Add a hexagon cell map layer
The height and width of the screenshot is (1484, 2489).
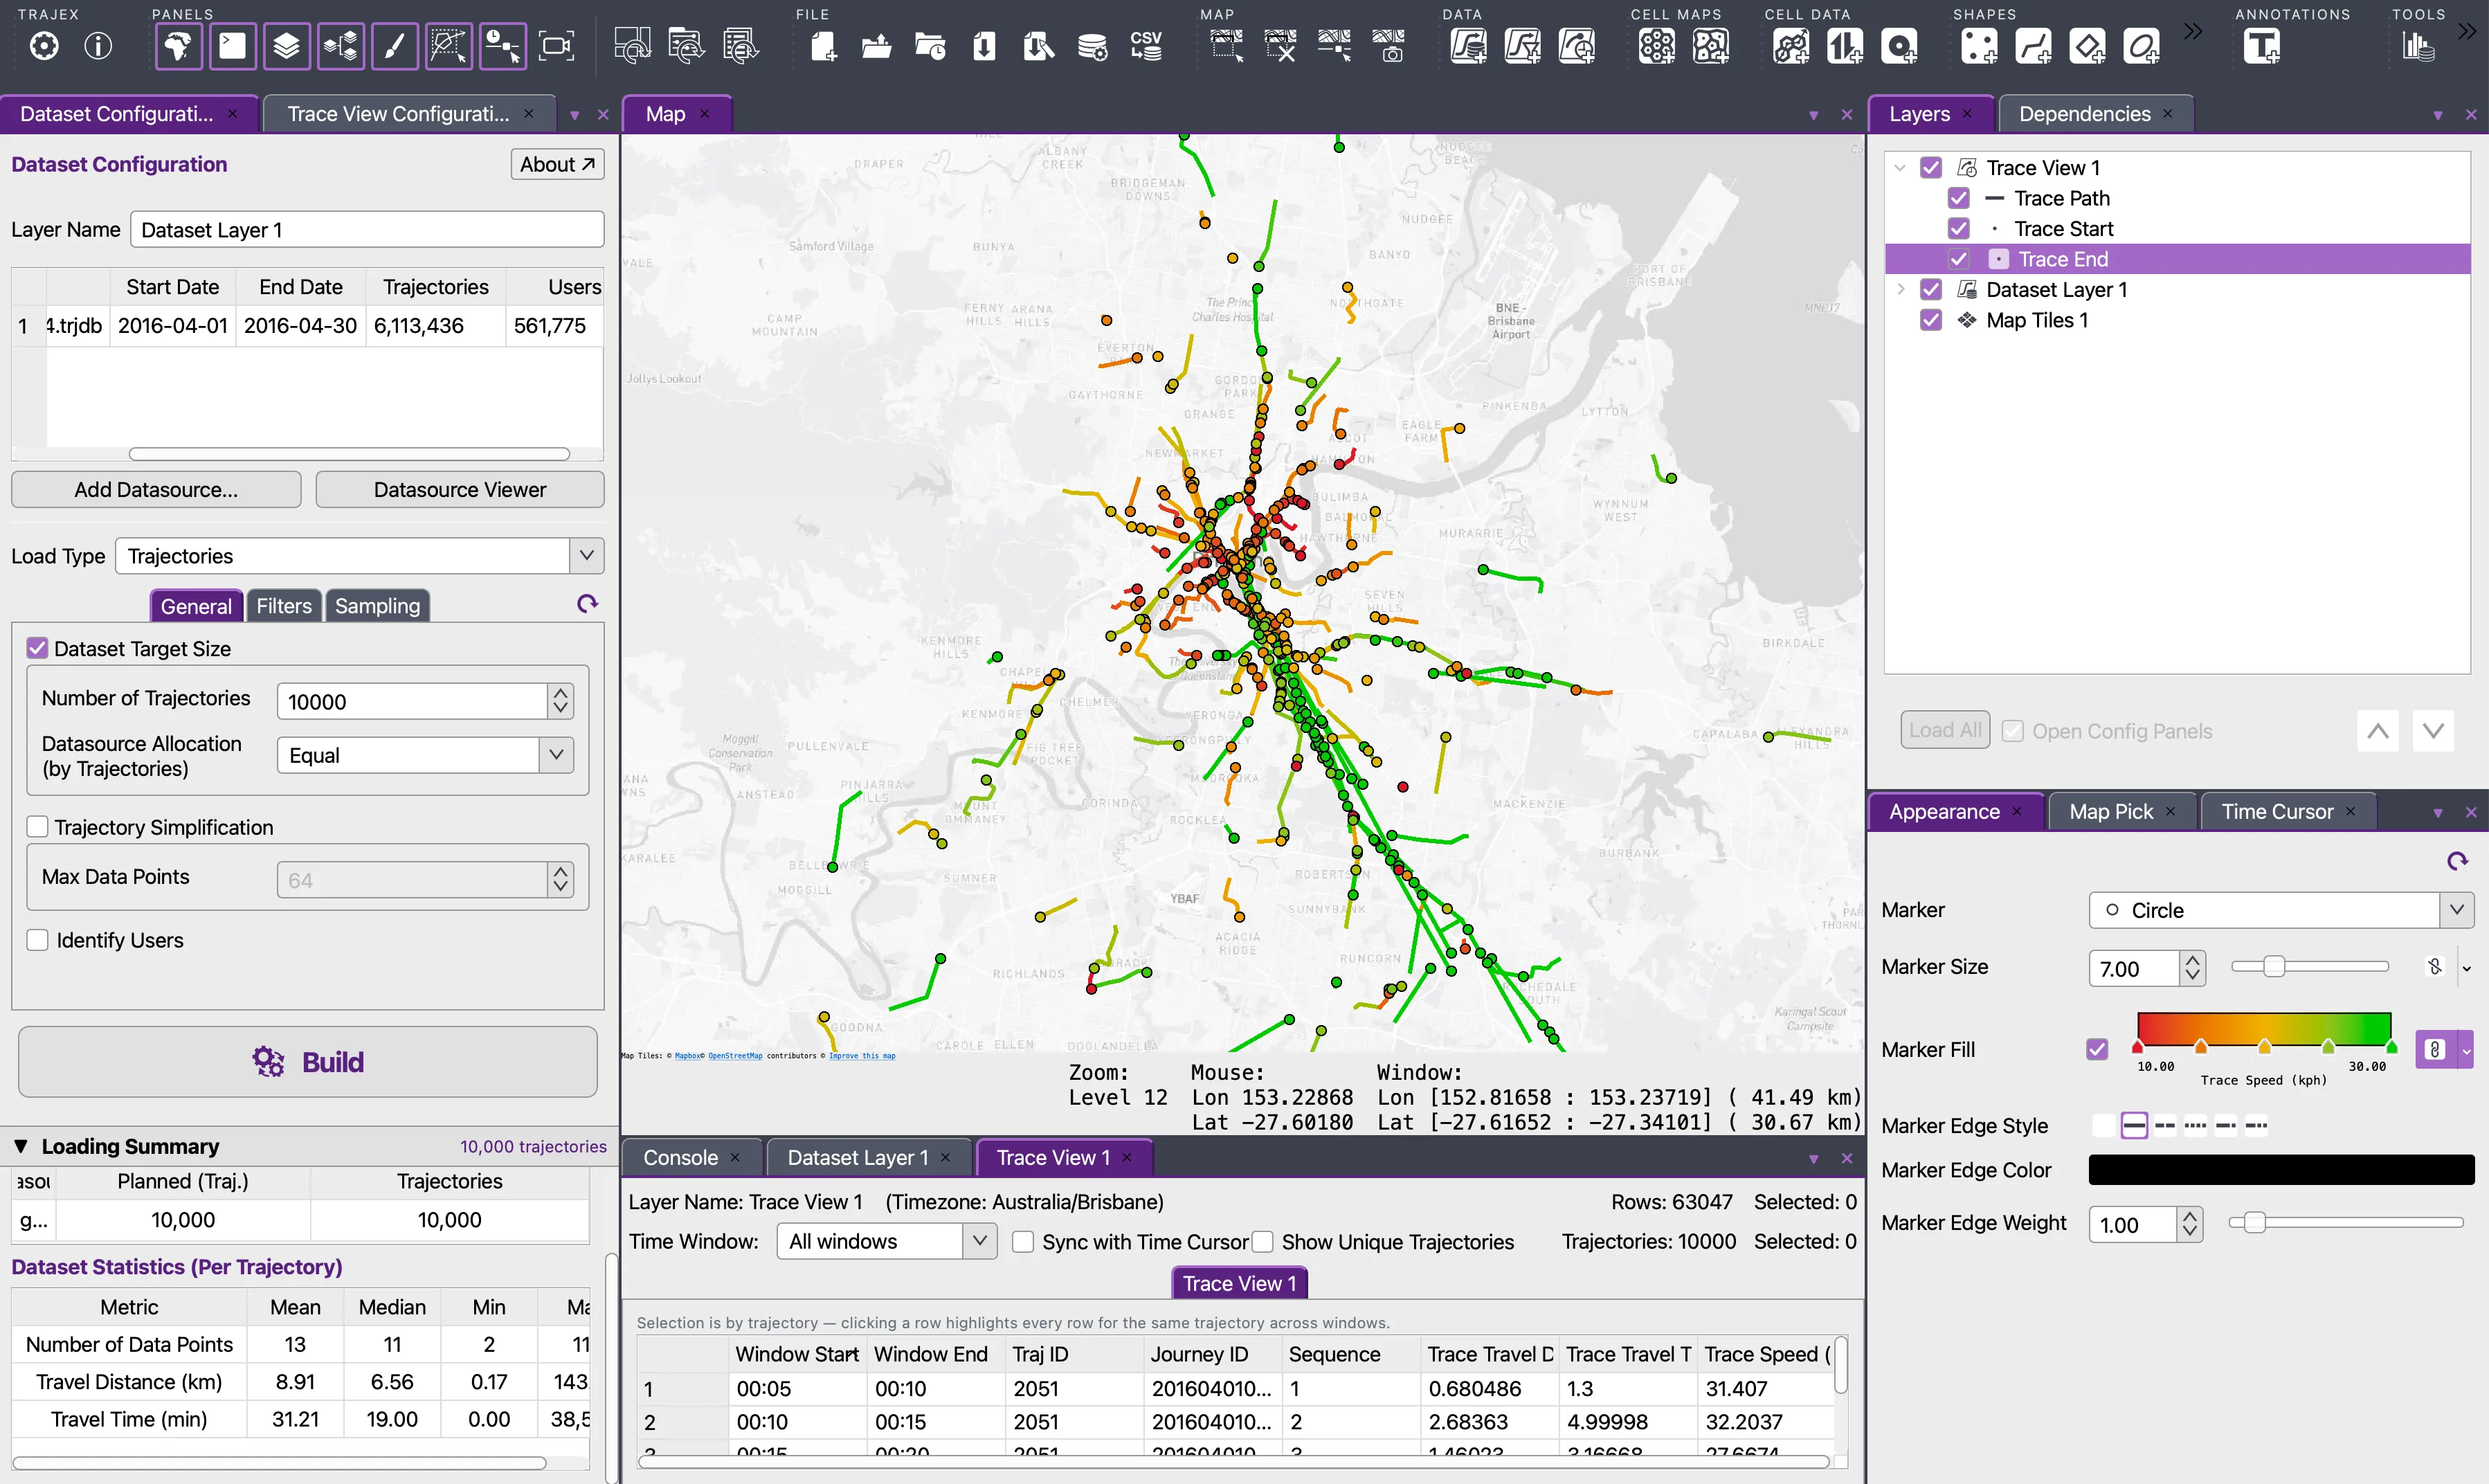coord(1657,46)
